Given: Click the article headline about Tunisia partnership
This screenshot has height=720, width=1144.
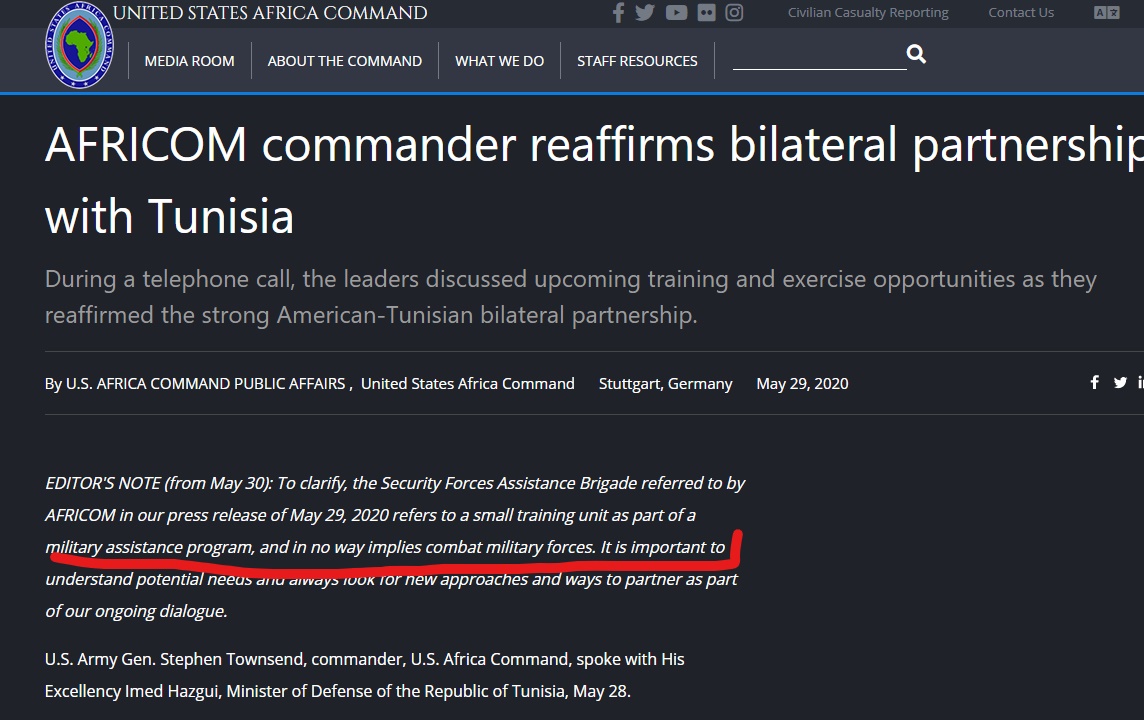Looking at the screenshot, I should click(x=594, y=179).
